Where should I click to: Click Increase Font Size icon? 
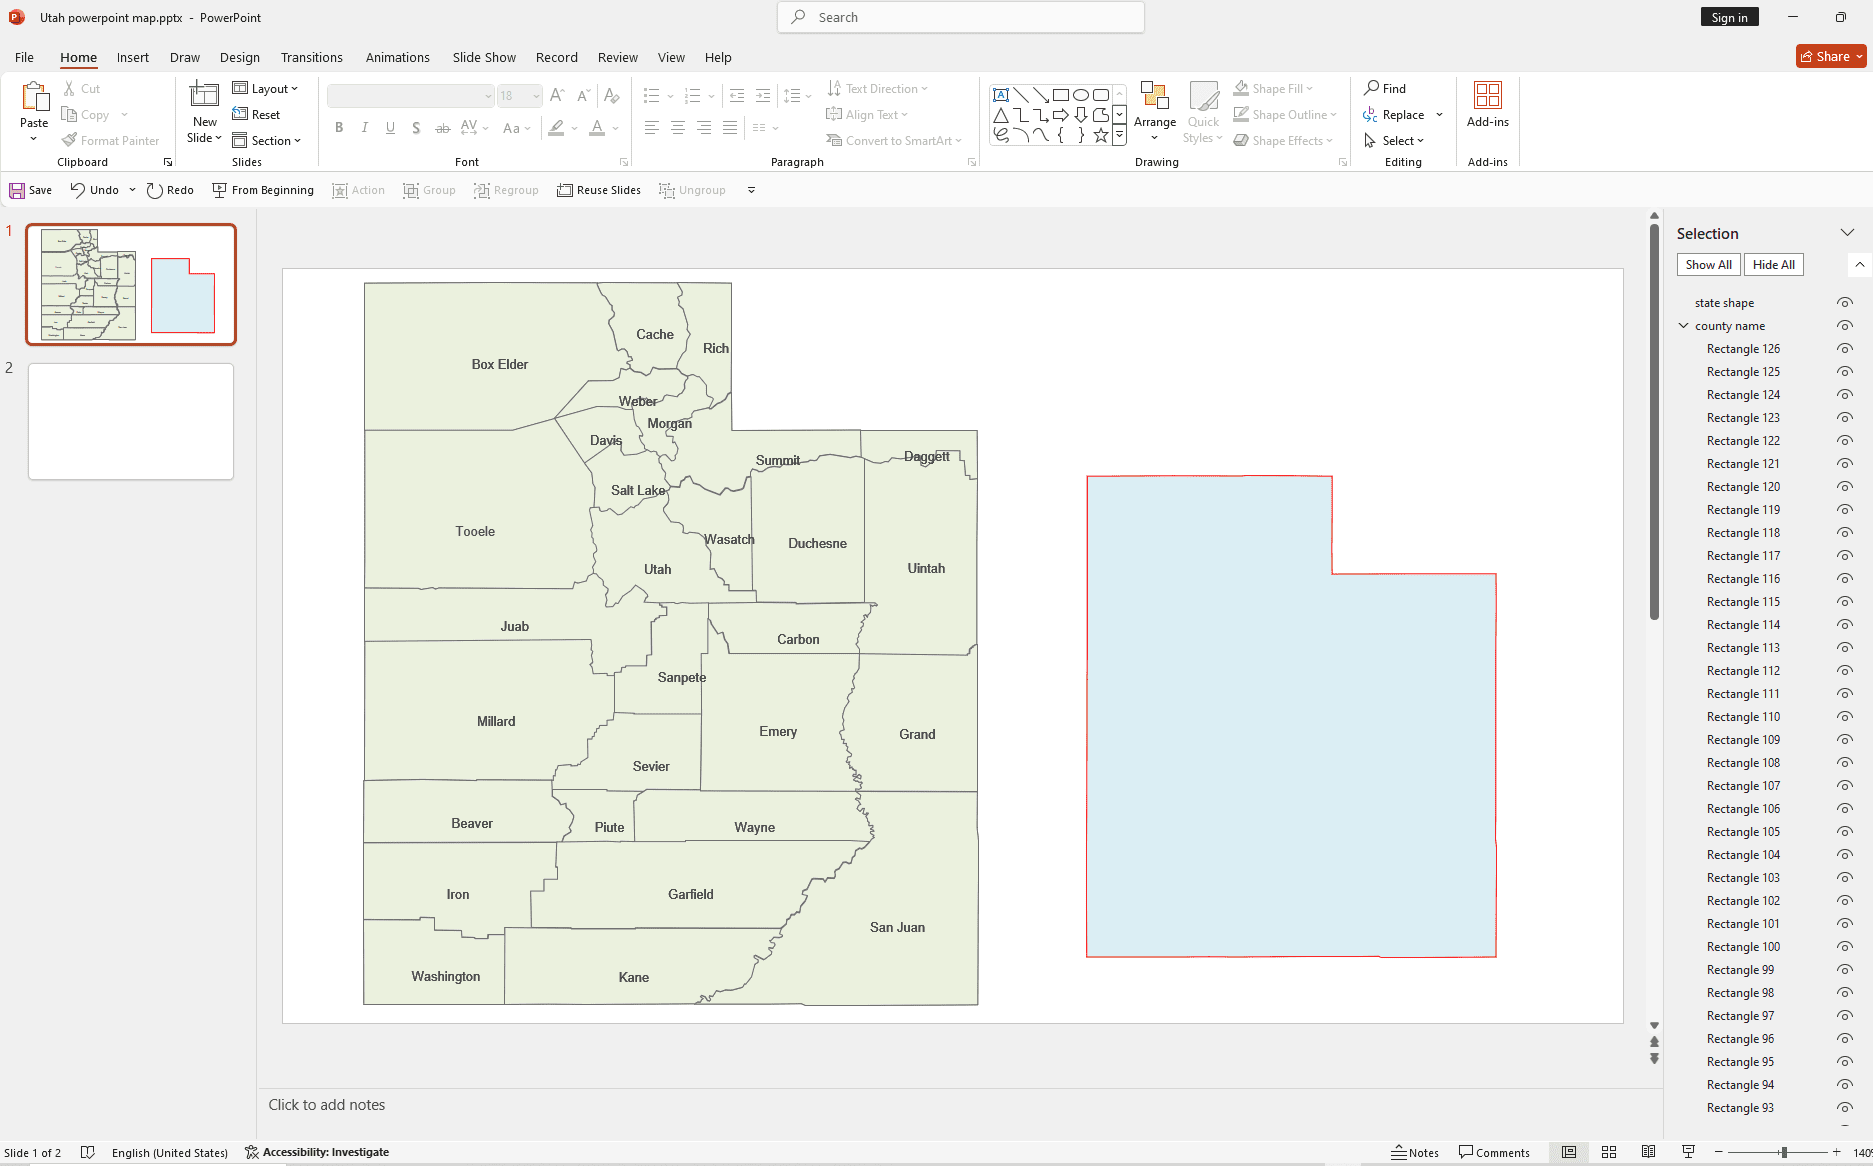tap(557, 96)
